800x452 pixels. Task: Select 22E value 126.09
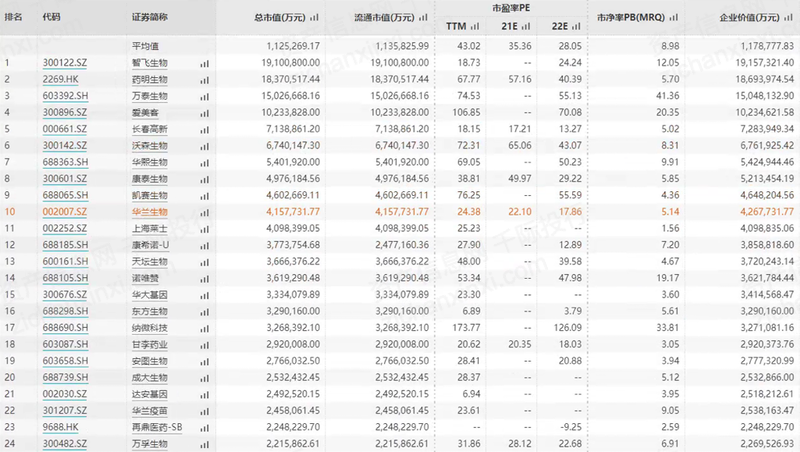click(x=567, y=328)
